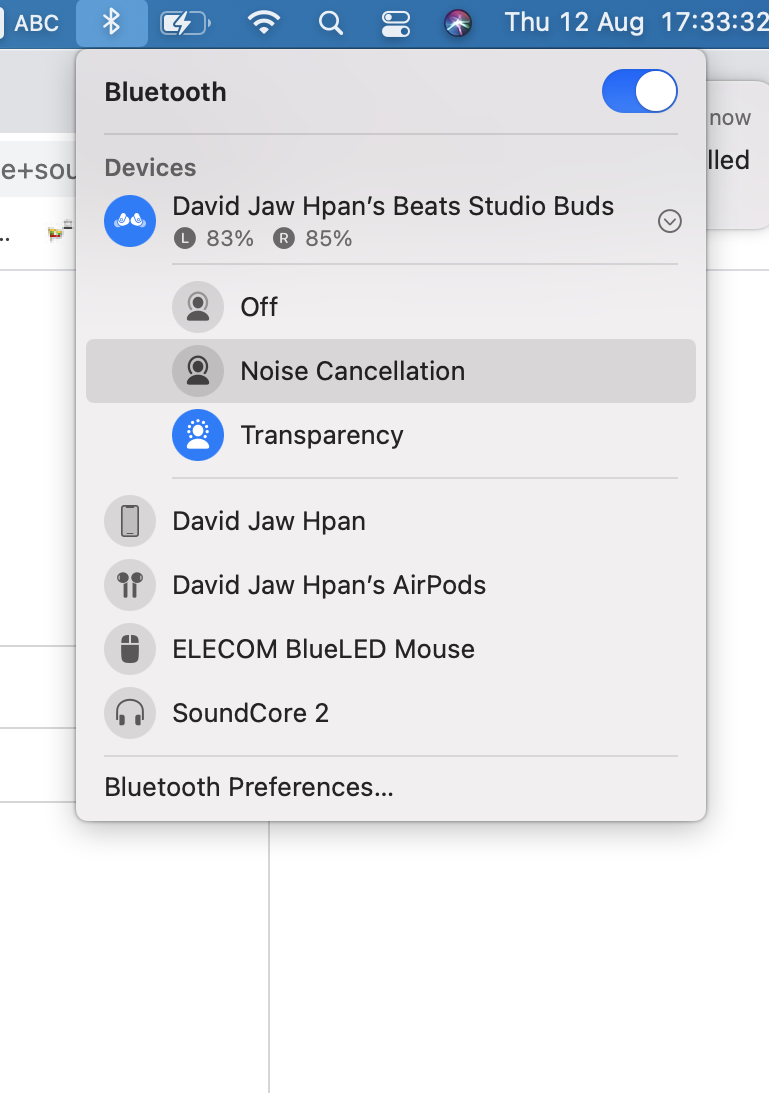769x1093 pixels.
Task: Turn off the Bluetooth switch
Action: (x=640, y=92)
